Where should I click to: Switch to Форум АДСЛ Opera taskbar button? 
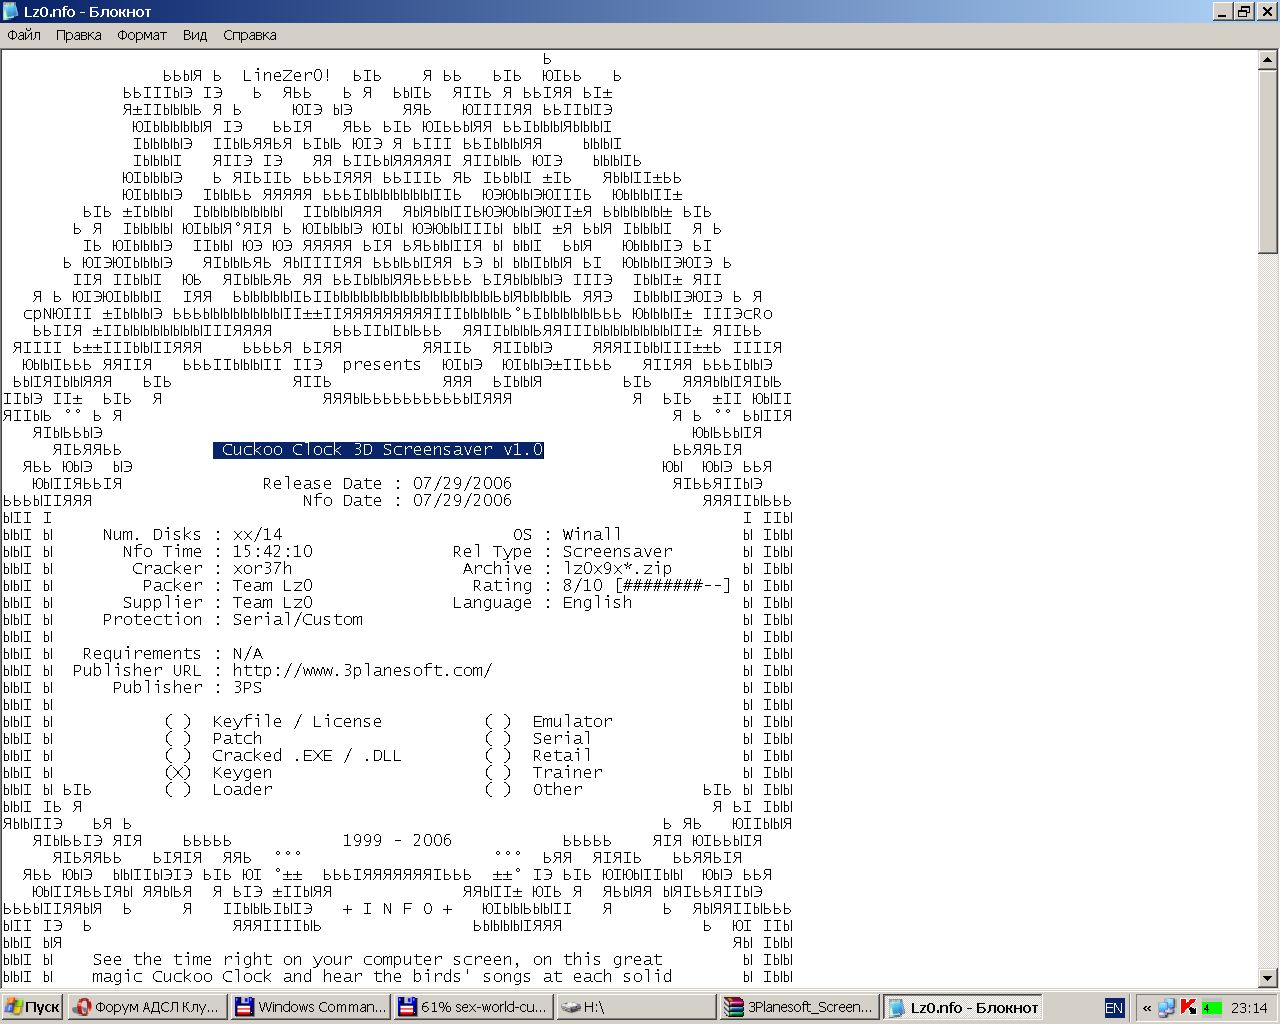click(146, 1007)
